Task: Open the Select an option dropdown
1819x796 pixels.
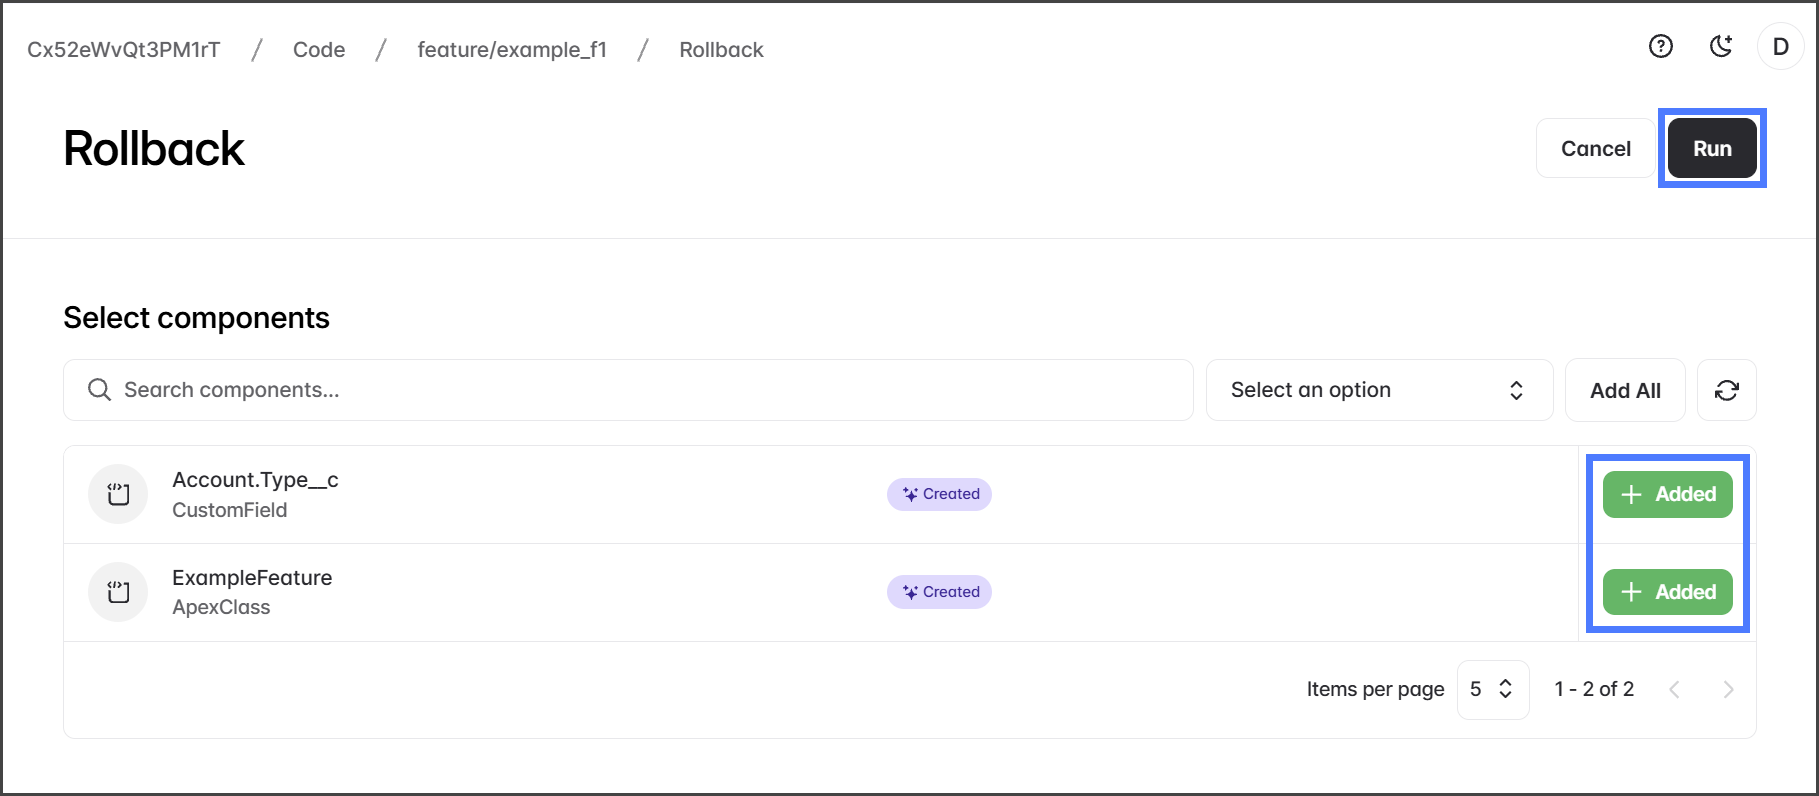Action: [x=1378, y=390]
